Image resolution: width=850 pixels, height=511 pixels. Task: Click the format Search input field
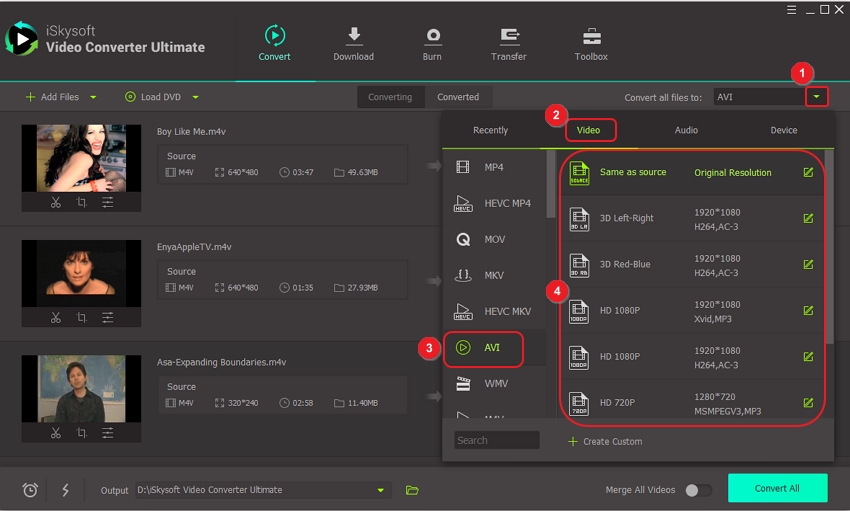pyautogui.click(x=497, y=440)
